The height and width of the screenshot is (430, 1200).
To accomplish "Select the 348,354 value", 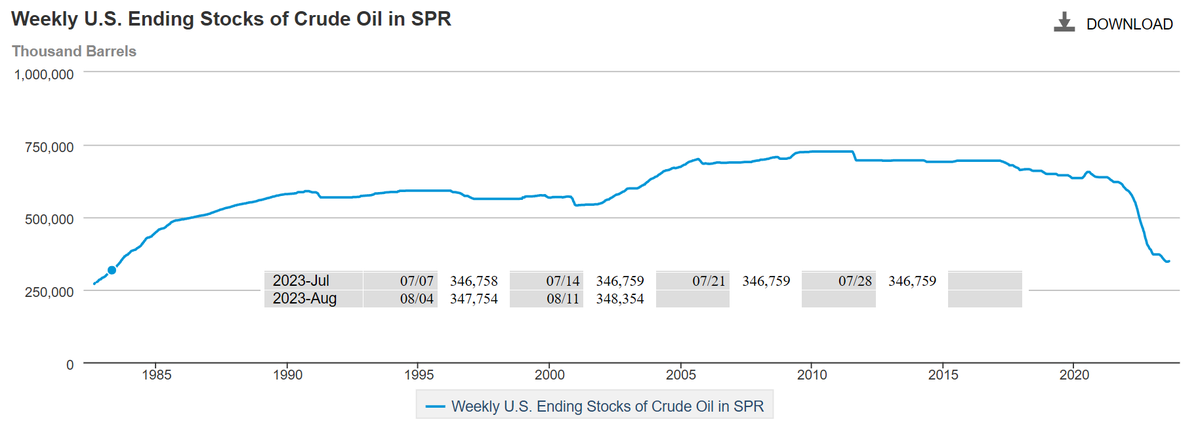I will point(621,298).
